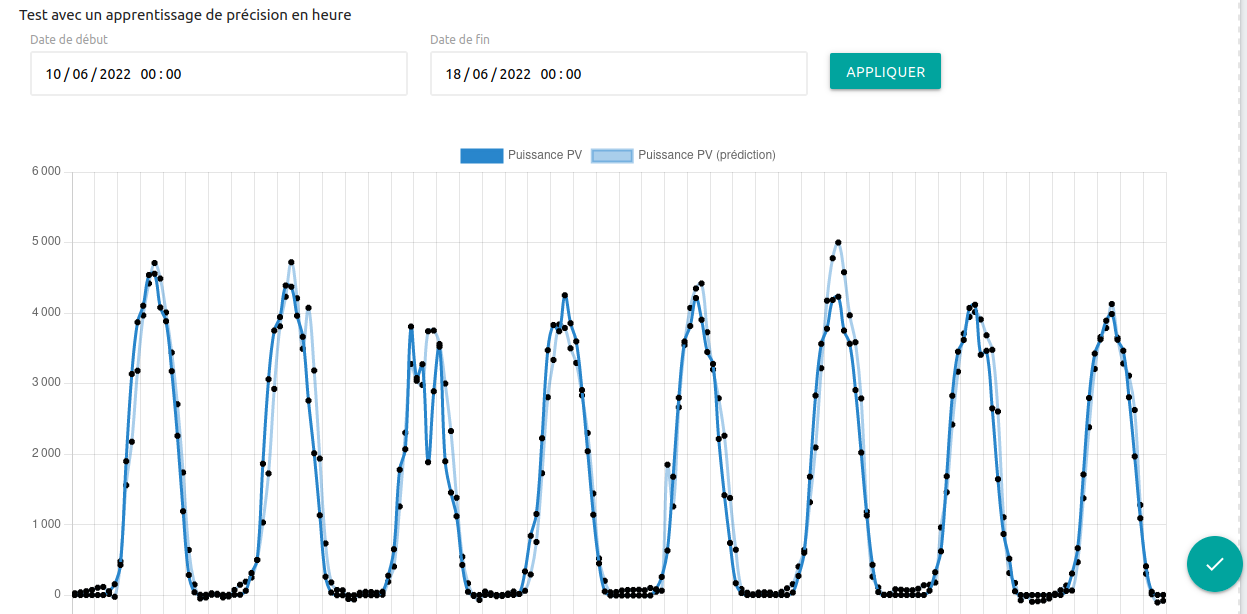Click the APPLIQUER button

pos(884,71)
